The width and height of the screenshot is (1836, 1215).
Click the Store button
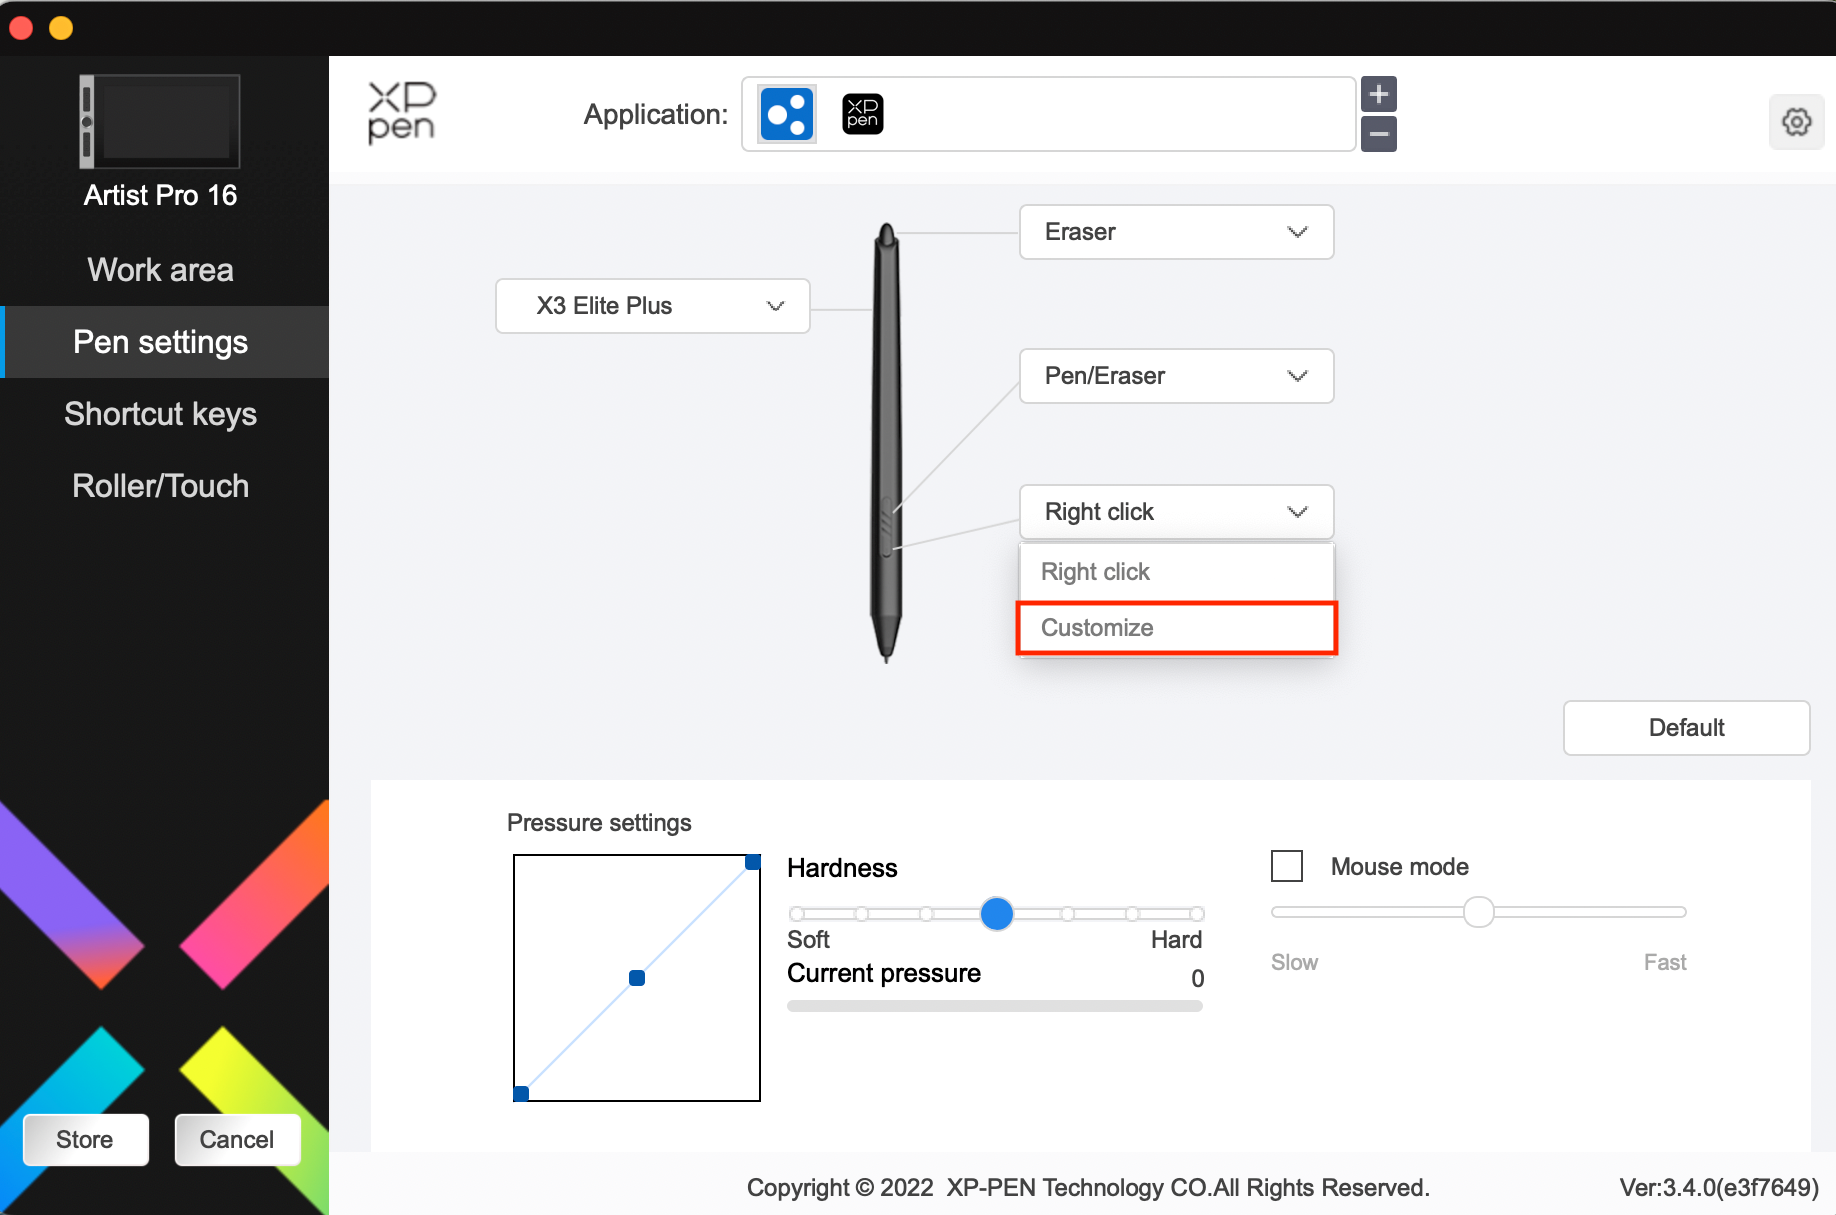click(85, 1140)
